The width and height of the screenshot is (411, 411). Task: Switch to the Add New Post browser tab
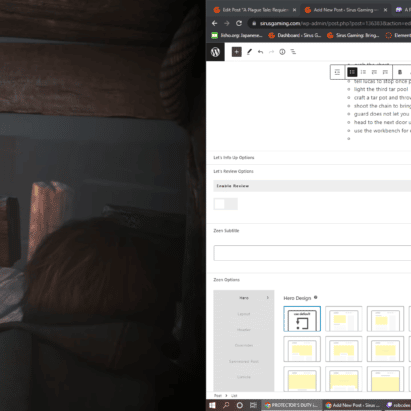(346, 10)
